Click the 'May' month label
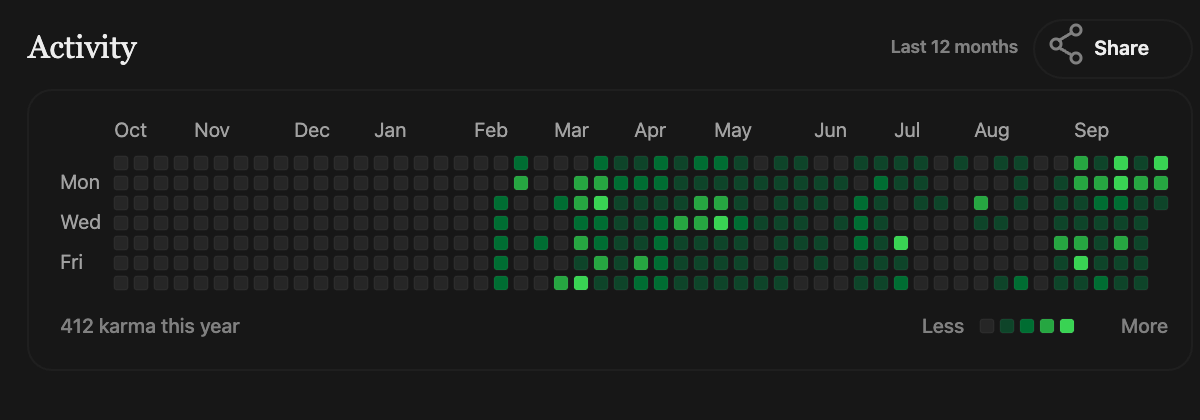The height and width of the screenshot is (420, 1200). 733,130
